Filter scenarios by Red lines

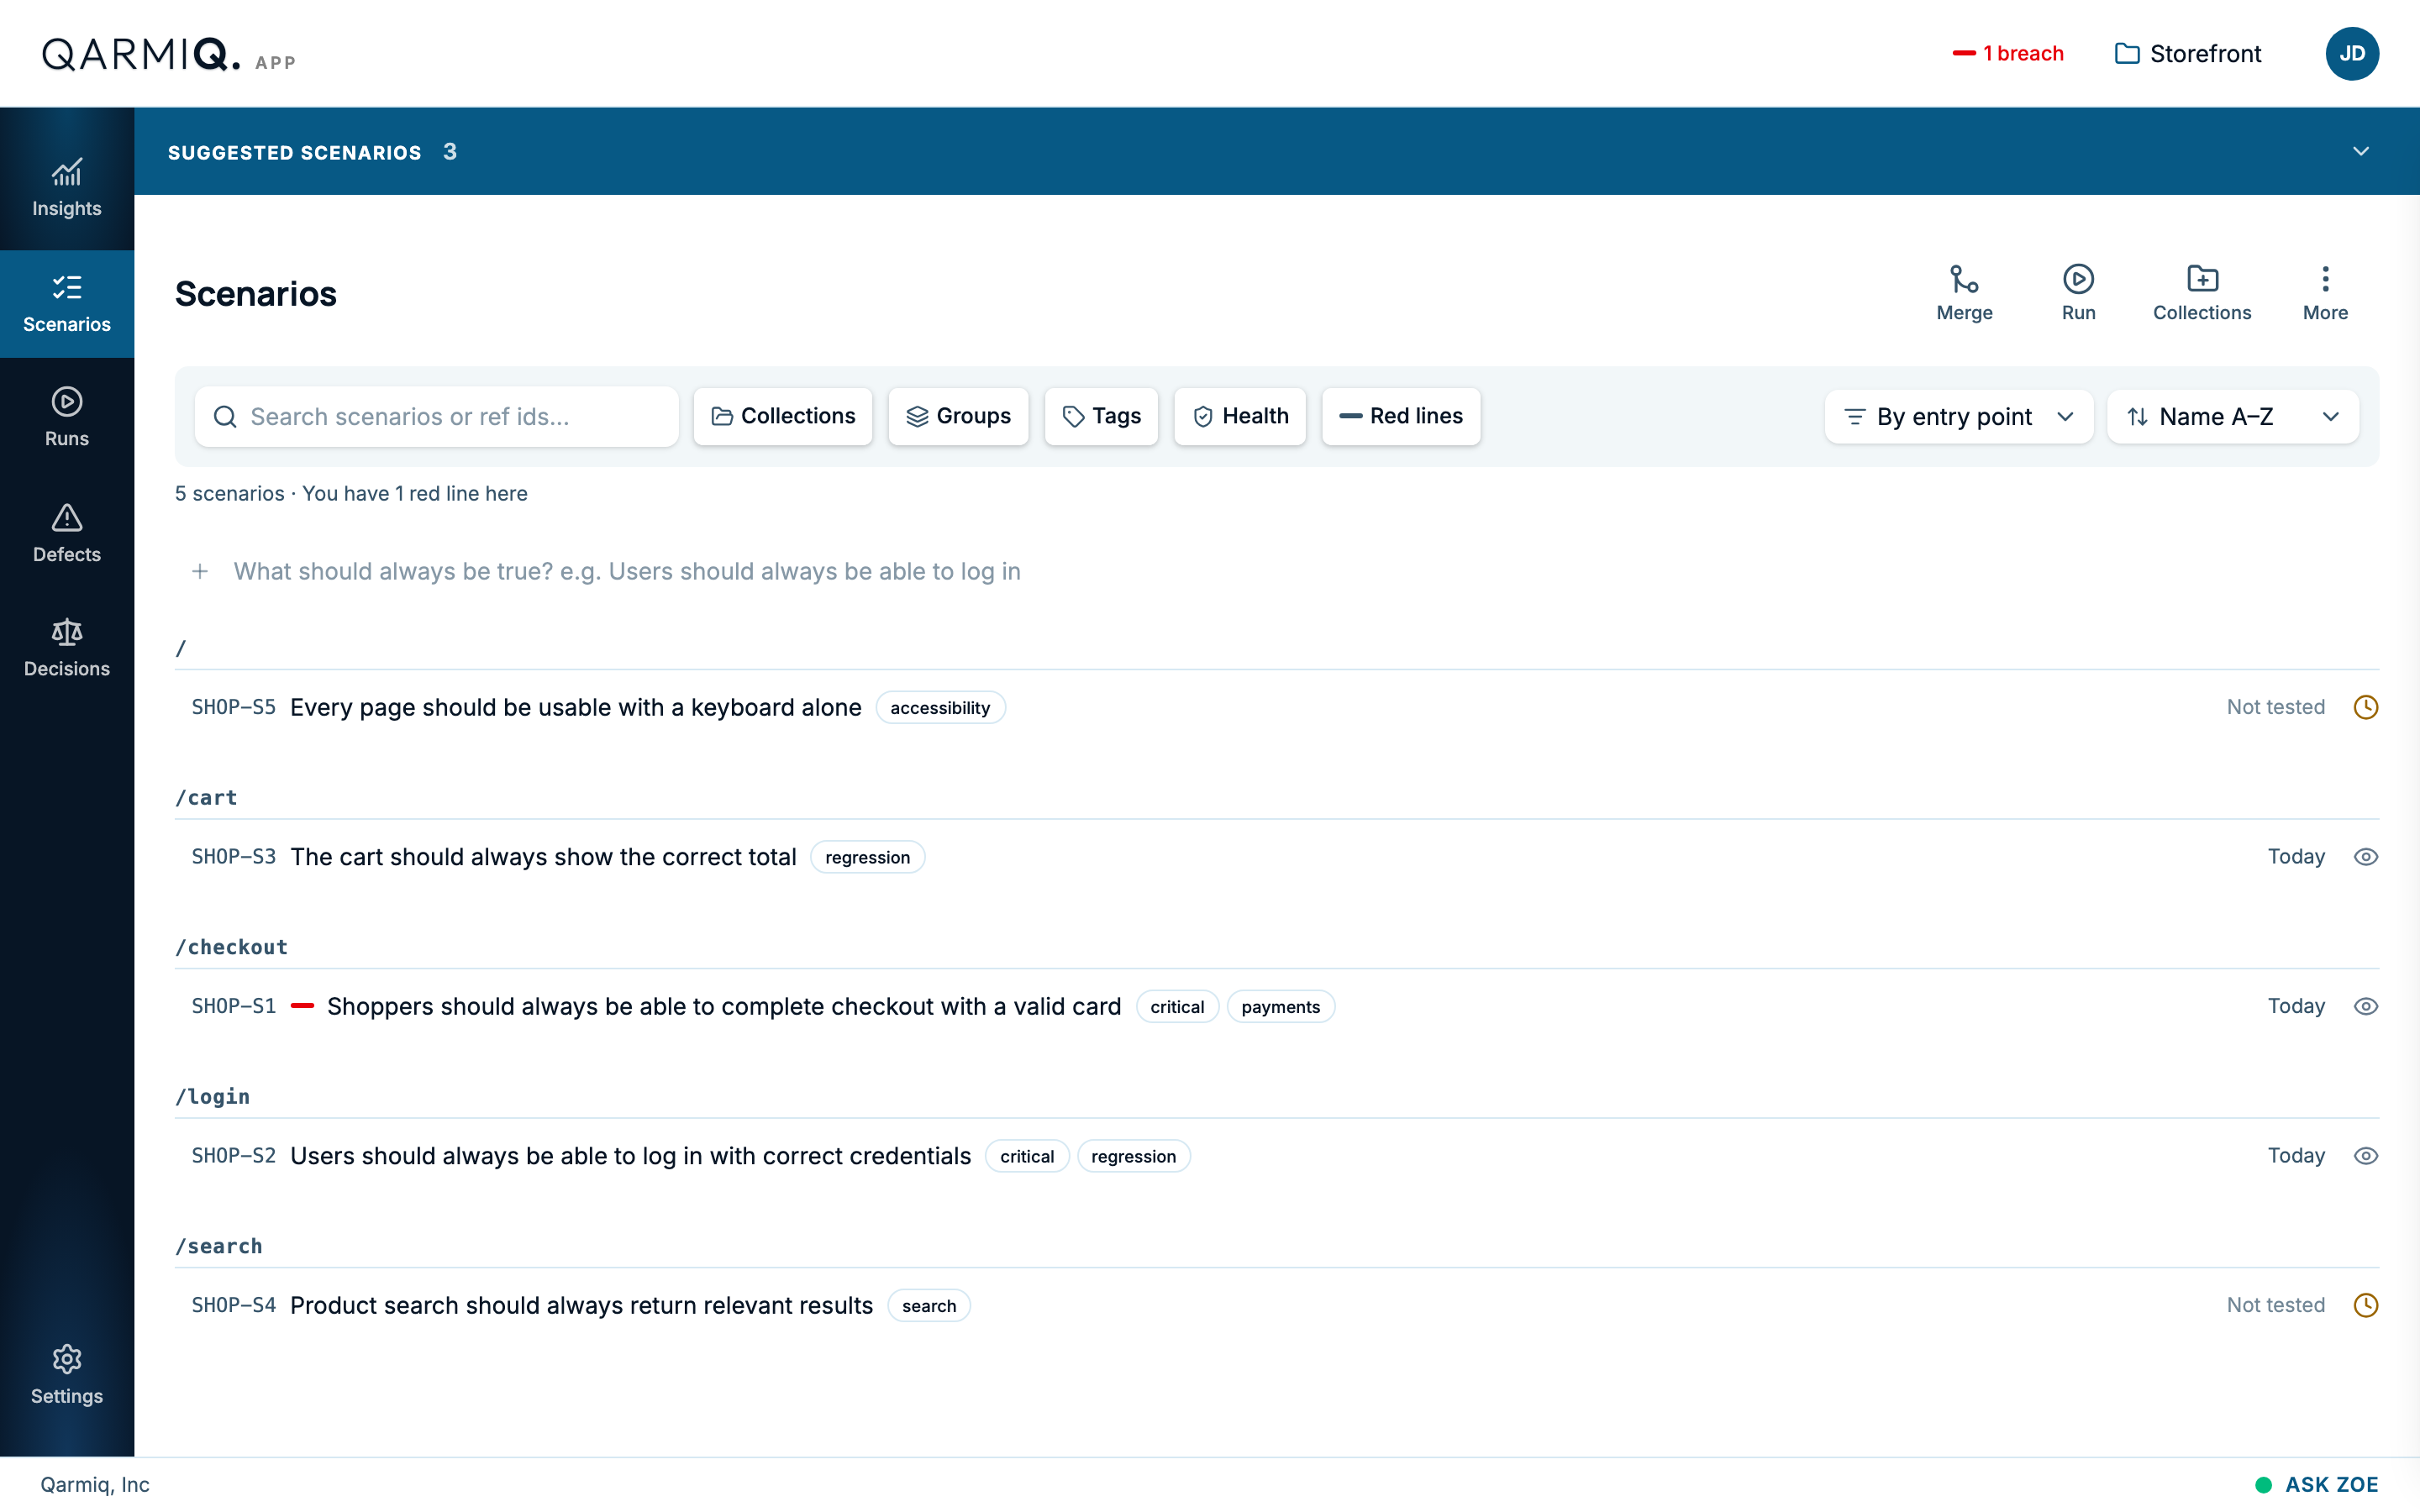coord(1400,416)
